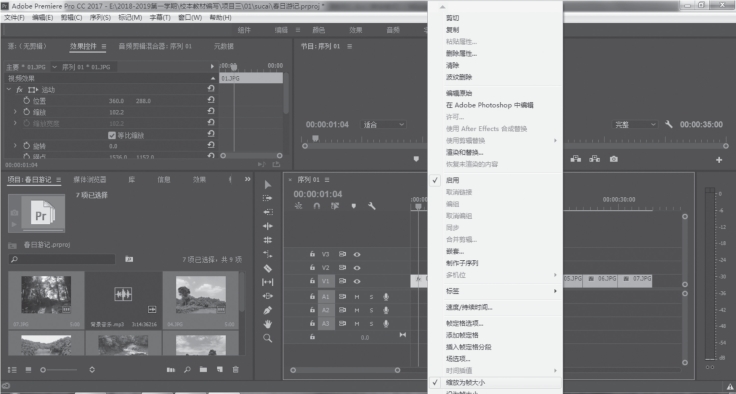Open Program Monitor button editor plus

[719, 160]
